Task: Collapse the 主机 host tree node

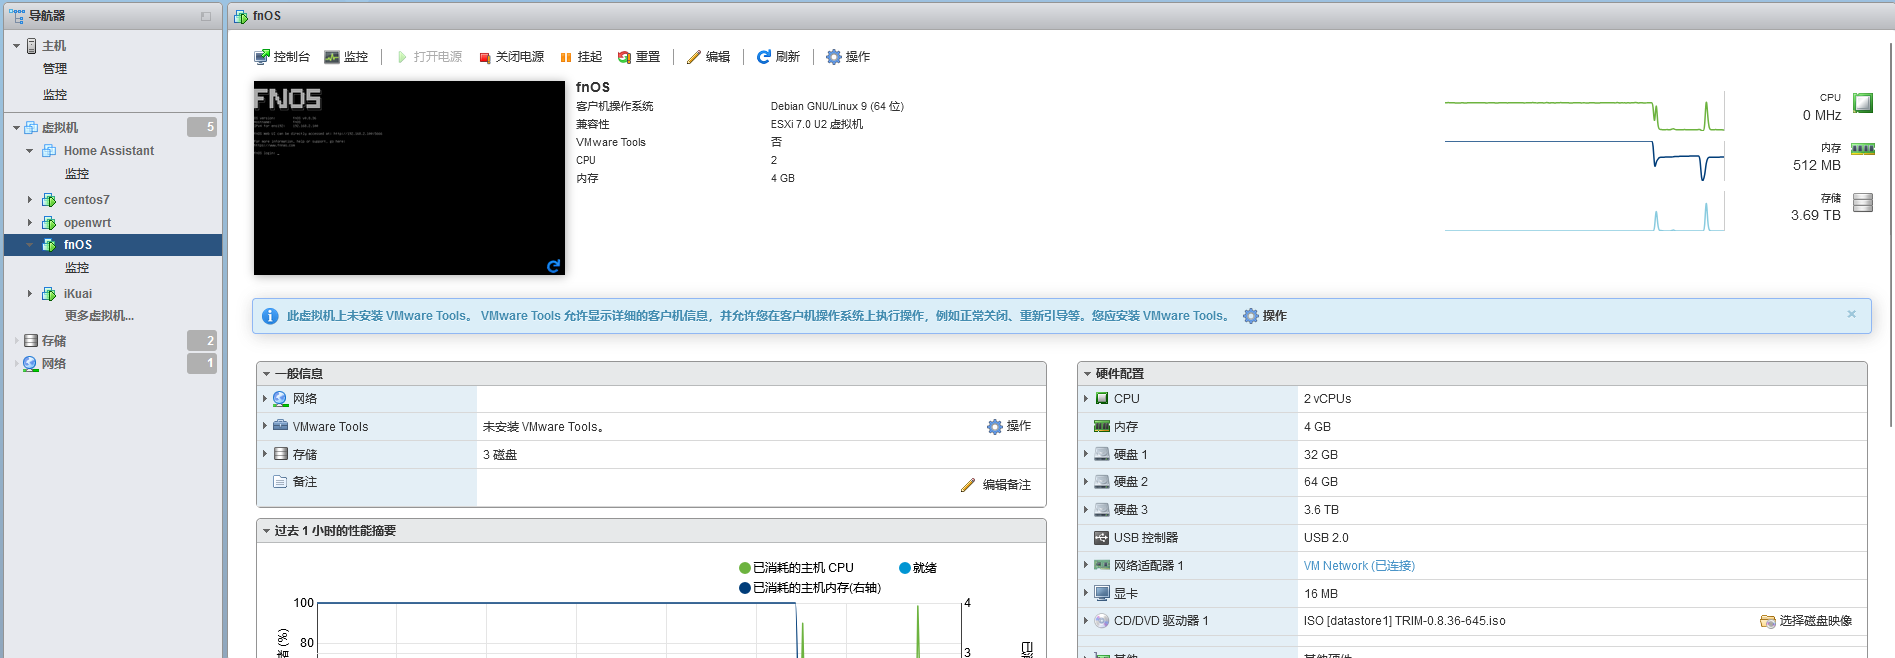Action: click(x=16, y=46)
